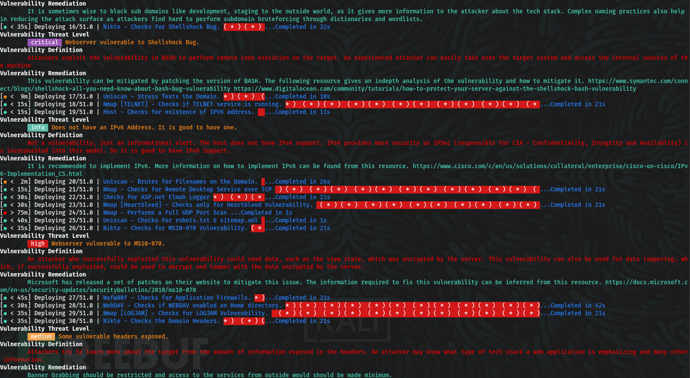Screen dimensions: 690x378
Task: Click the '< 2m' time estimate
Action: coord(19,181)
